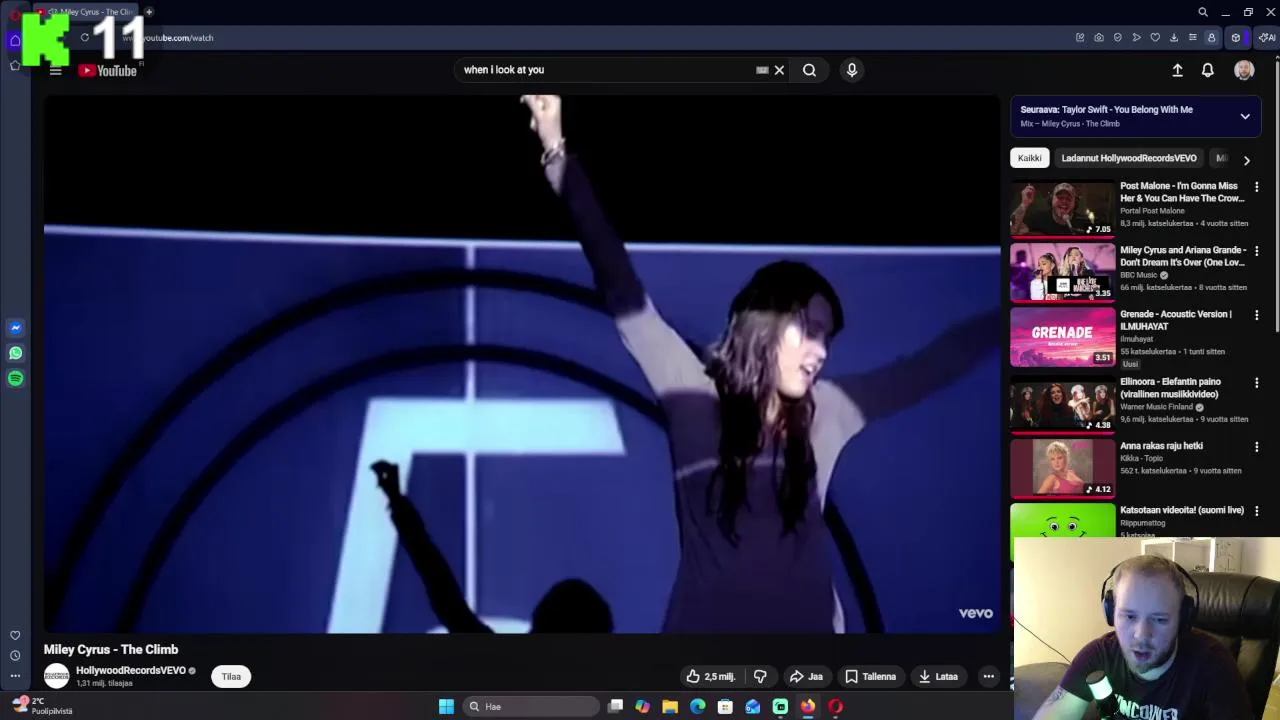Open a new browser tab
The image size is (1280, 720).
(x=149, y=12)
